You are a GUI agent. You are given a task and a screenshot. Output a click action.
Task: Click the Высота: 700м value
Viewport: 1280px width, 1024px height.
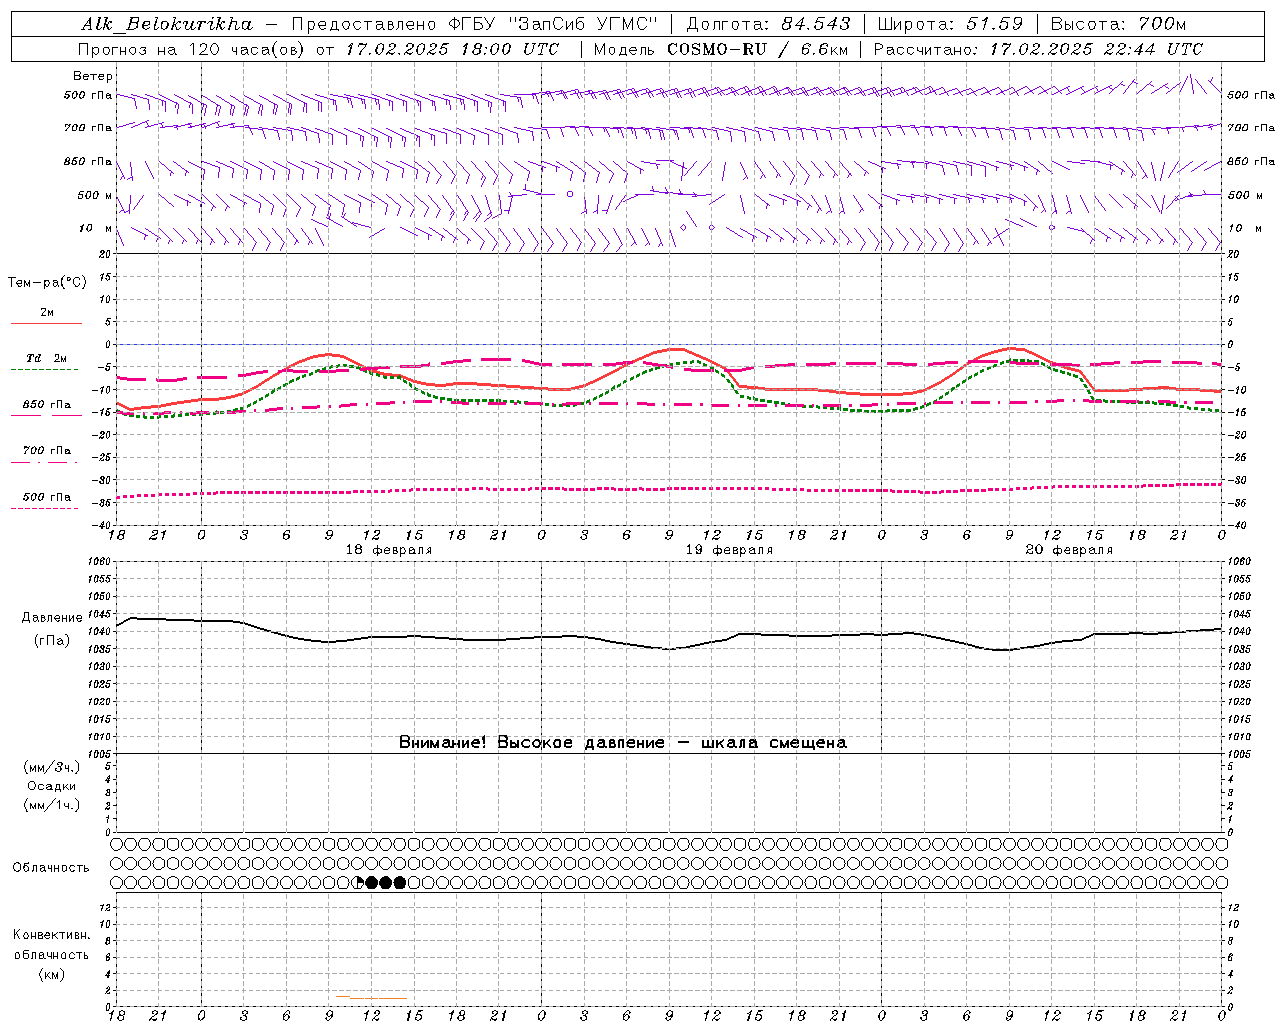[1118, 24]
